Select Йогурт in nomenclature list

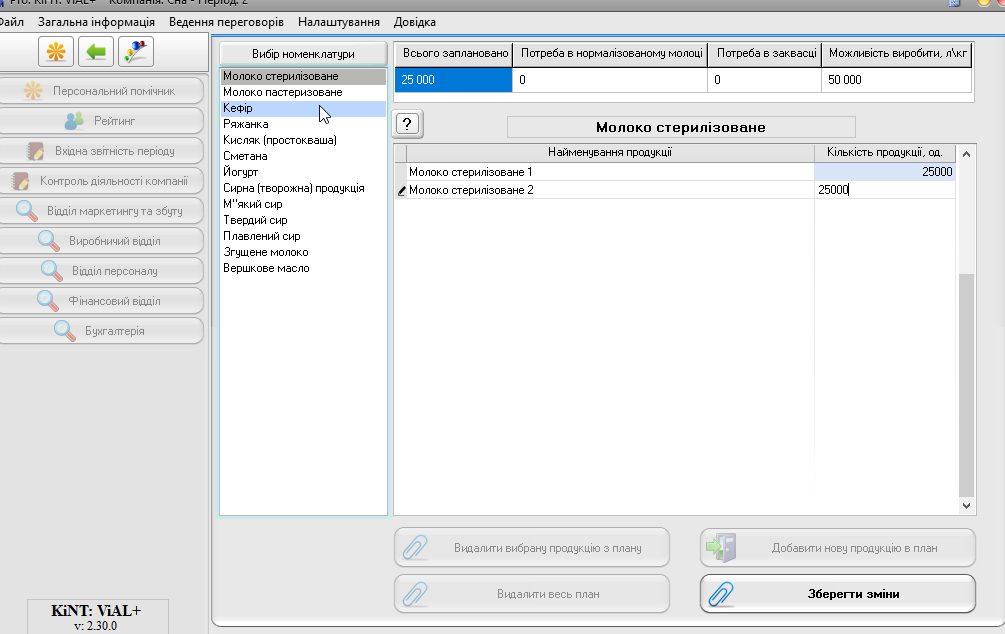pyautogui.click(x=303, y=172)
